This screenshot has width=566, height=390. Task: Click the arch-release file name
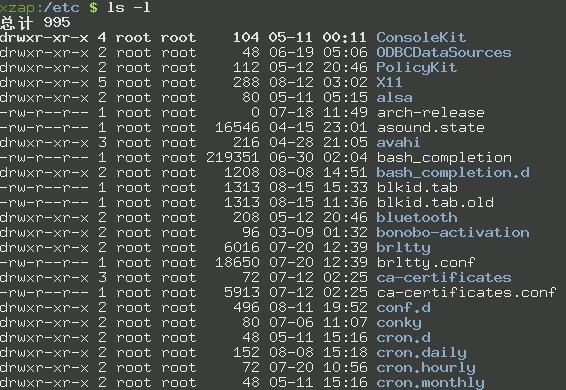coord(430,113)
